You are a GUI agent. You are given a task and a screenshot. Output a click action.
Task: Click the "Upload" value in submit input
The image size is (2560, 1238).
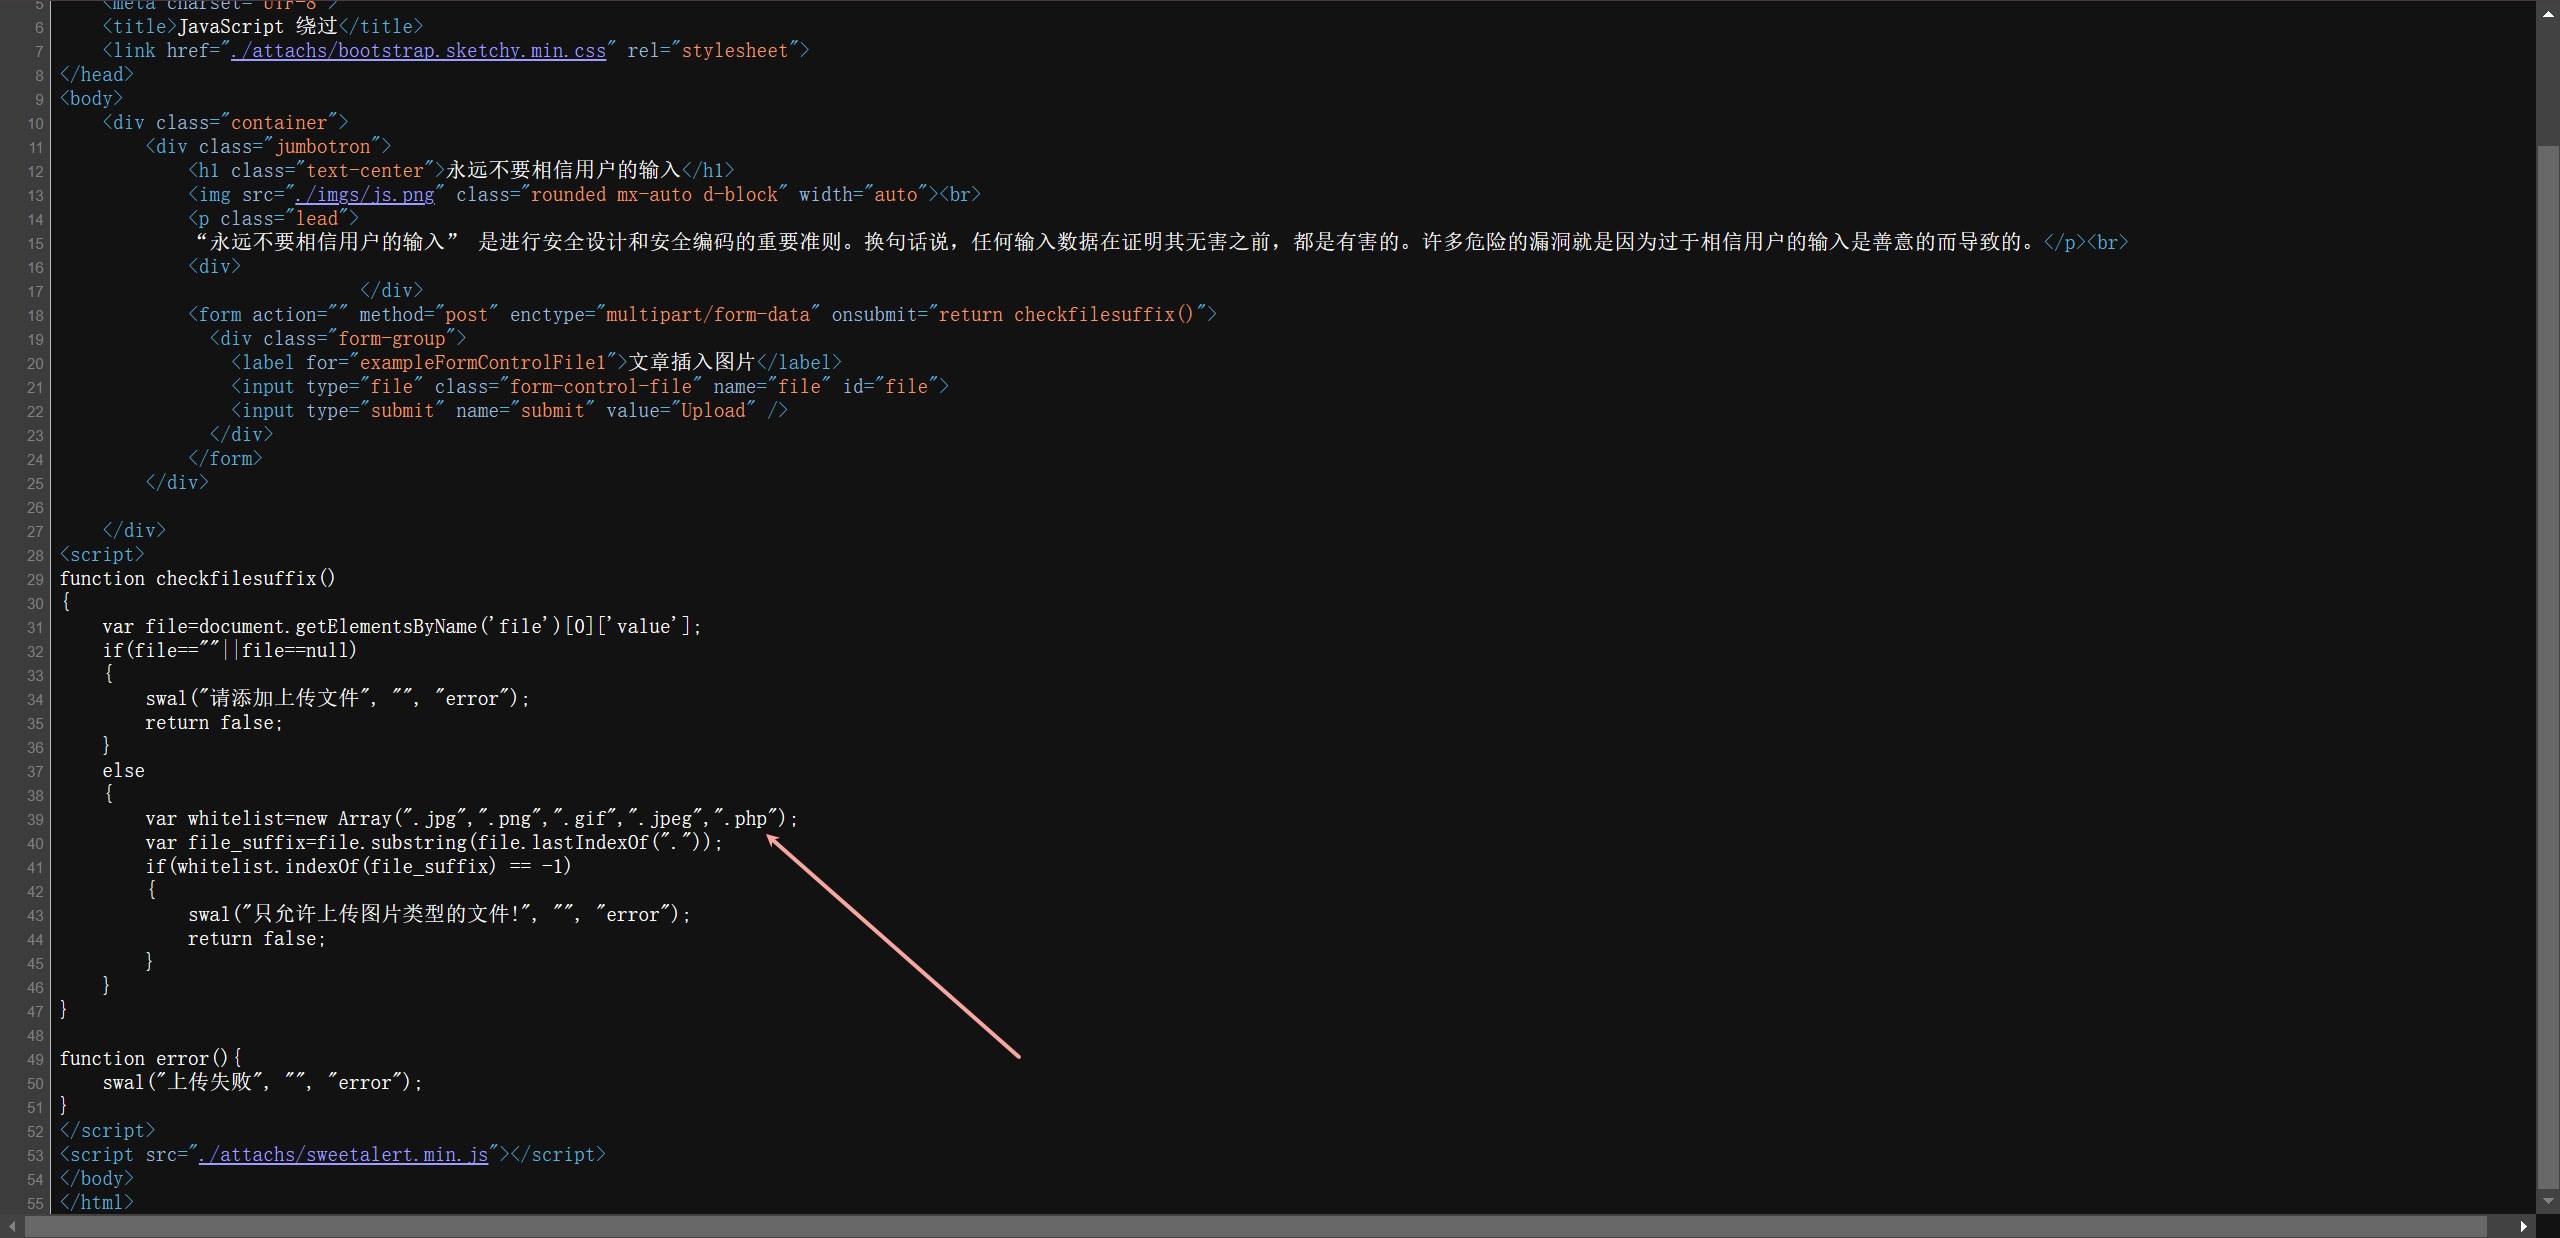(x=713, y=411)
